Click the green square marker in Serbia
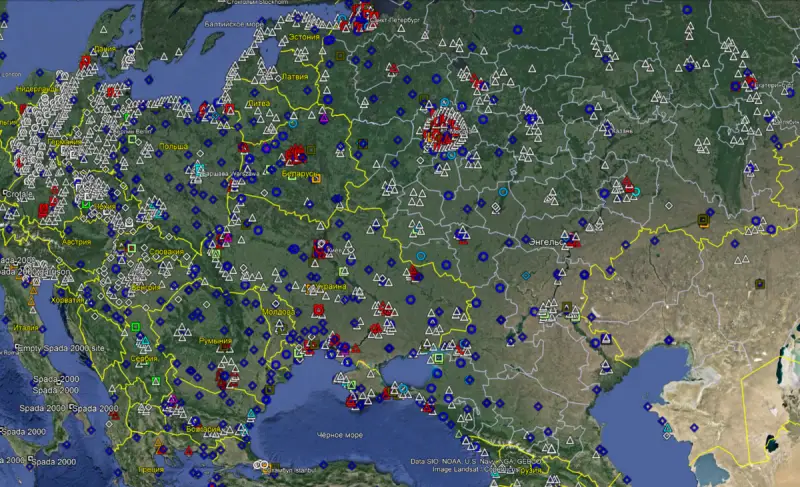Image resolution: width=800 pixels, height=487 pixels. (136, 327)
